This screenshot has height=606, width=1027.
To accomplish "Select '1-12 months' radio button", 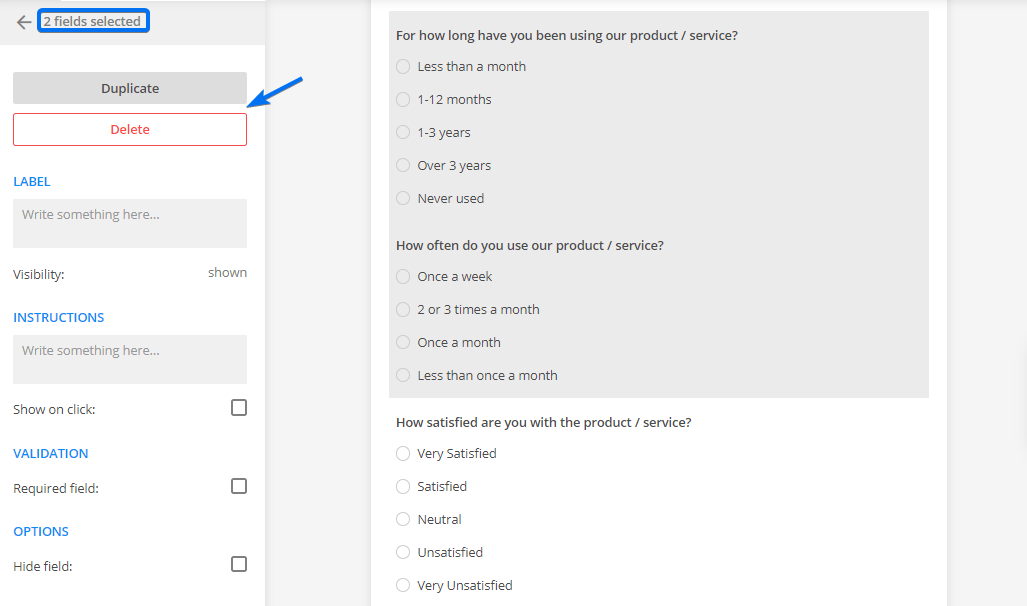I will click(403, 99).
